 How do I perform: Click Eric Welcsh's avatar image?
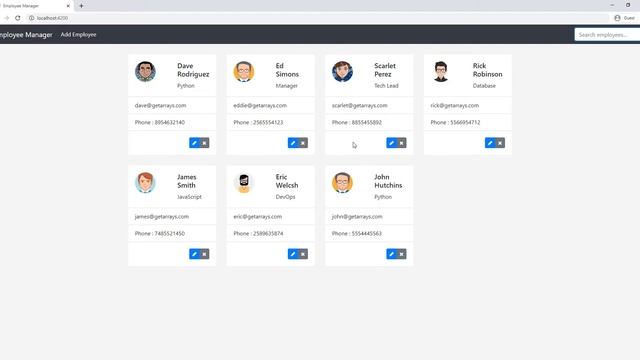click(244, 182)
